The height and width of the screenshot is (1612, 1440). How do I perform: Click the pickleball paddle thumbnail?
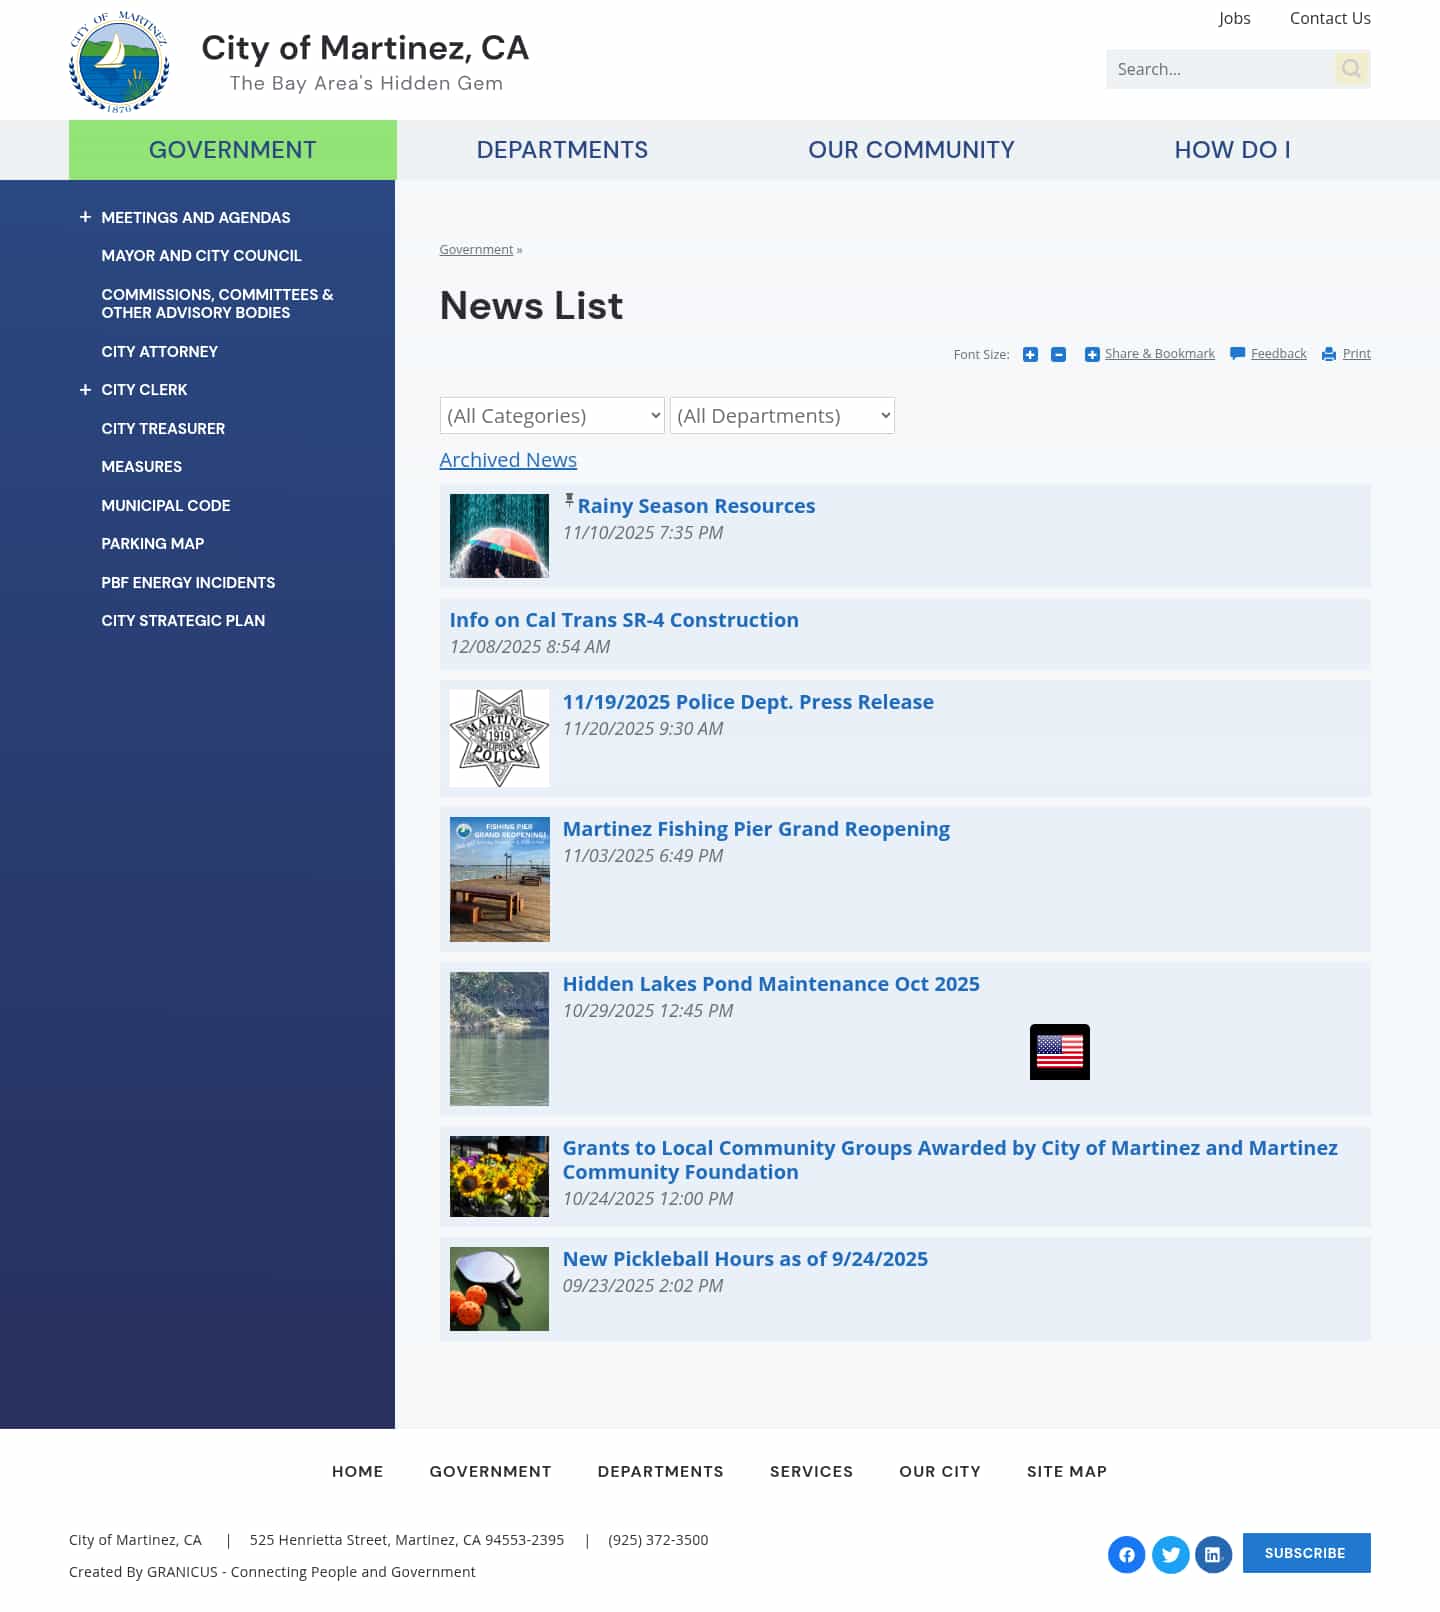[x=499, y=1289]
